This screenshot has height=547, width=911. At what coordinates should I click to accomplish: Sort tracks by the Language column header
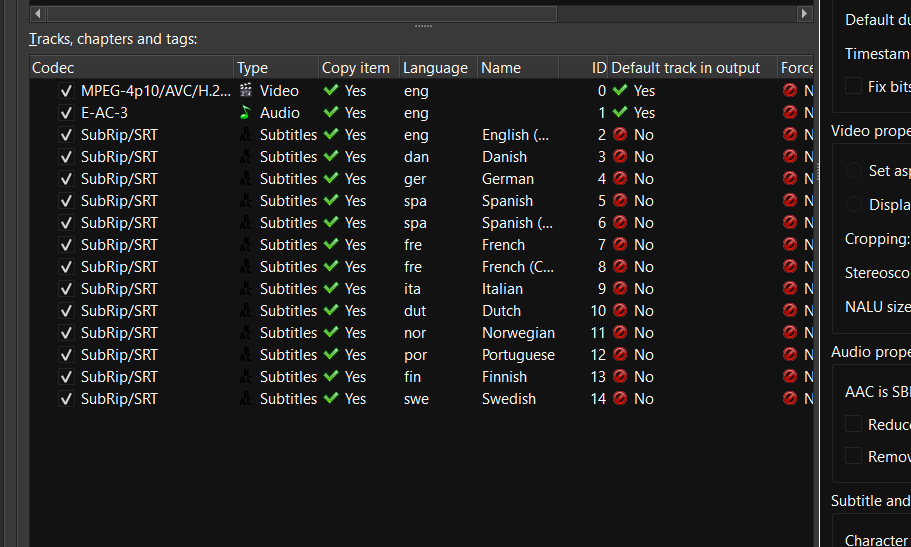pos(435,68)
